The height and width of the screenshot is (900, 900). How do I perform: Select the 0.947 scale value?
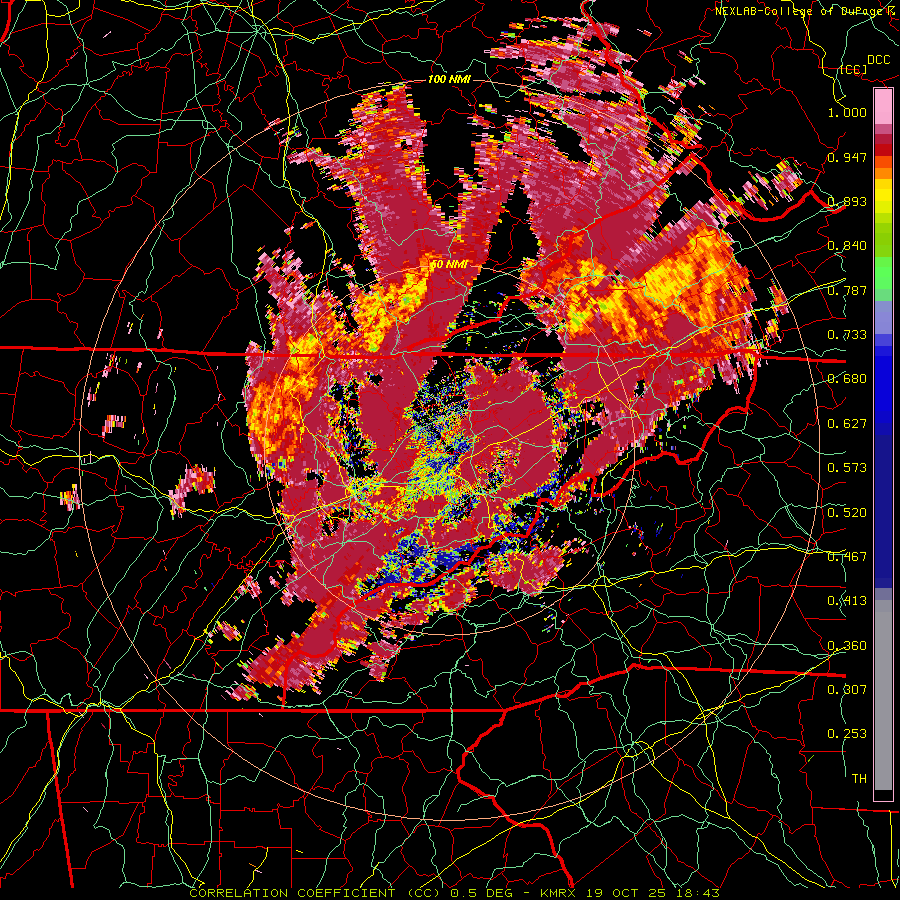[847, 157]
